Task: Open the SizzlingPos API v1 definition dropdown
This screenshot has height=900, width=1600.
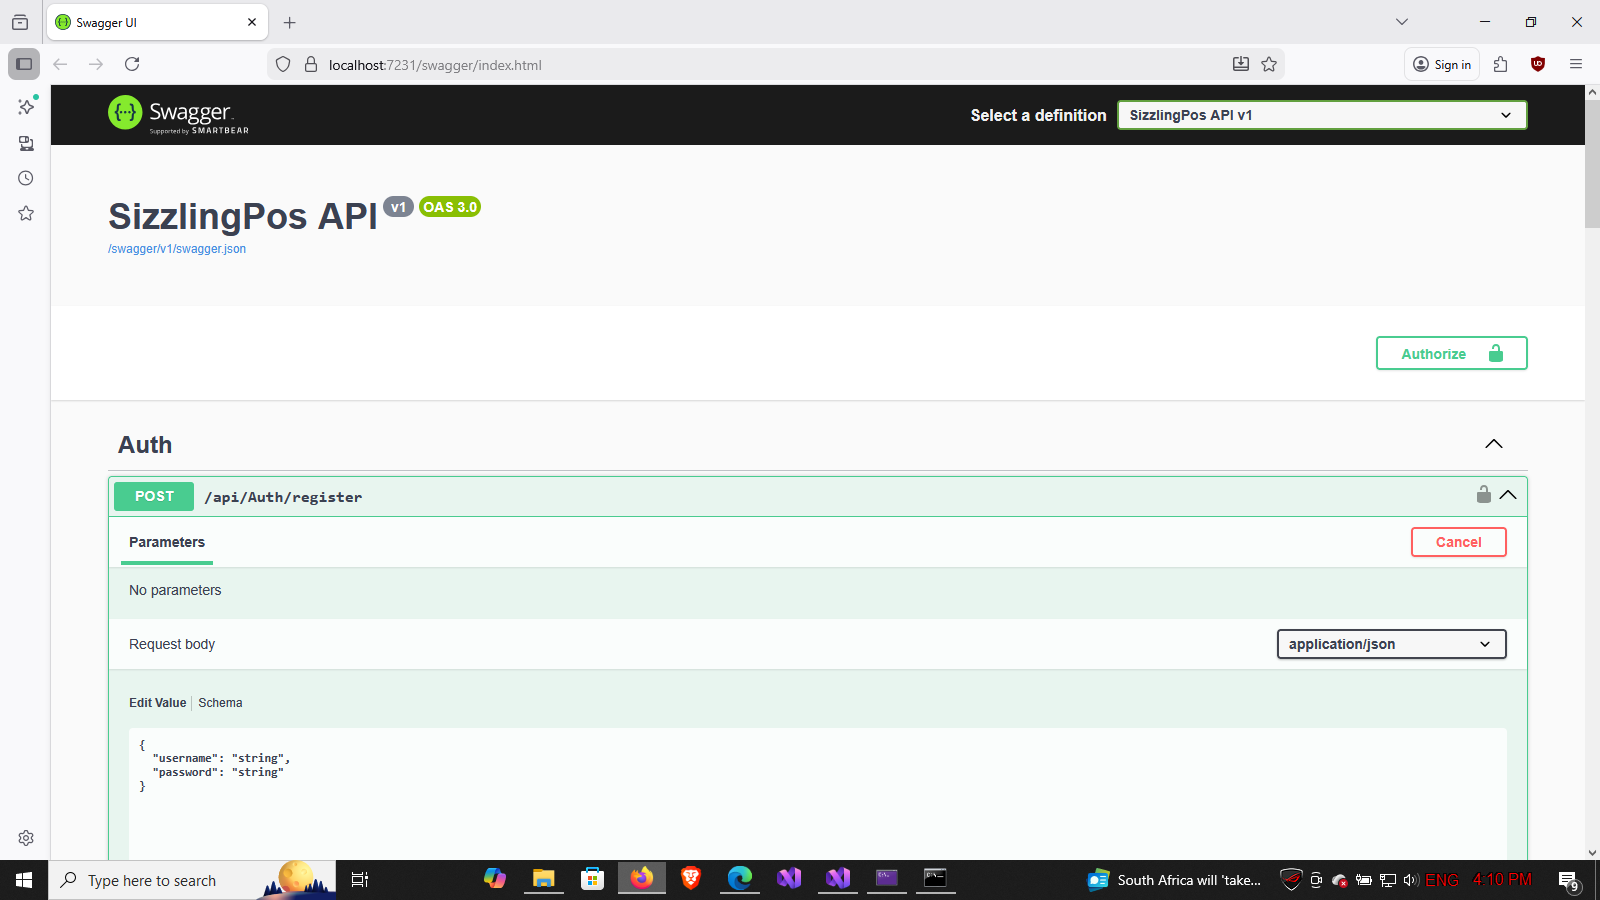Action: [1321, 115]
